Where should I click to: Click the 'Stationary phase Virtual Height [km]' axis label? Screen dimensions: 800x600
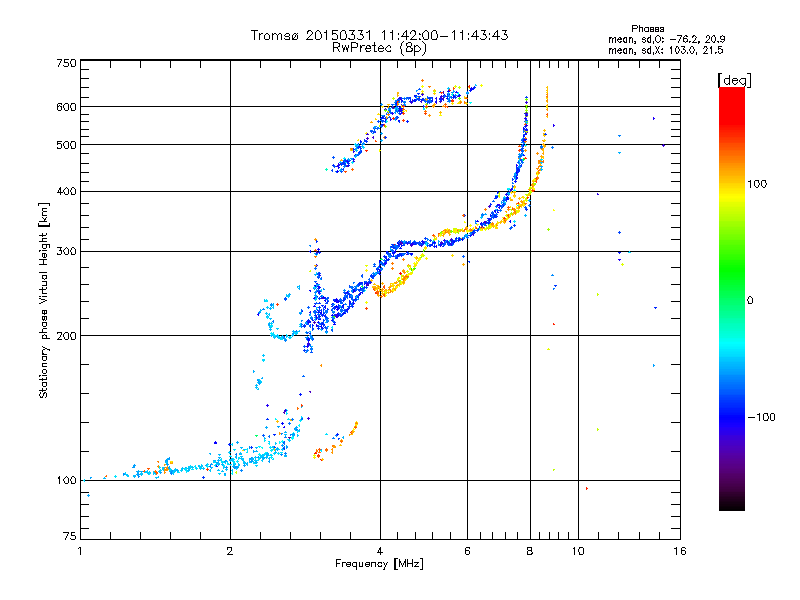click(x=44, y=301)
